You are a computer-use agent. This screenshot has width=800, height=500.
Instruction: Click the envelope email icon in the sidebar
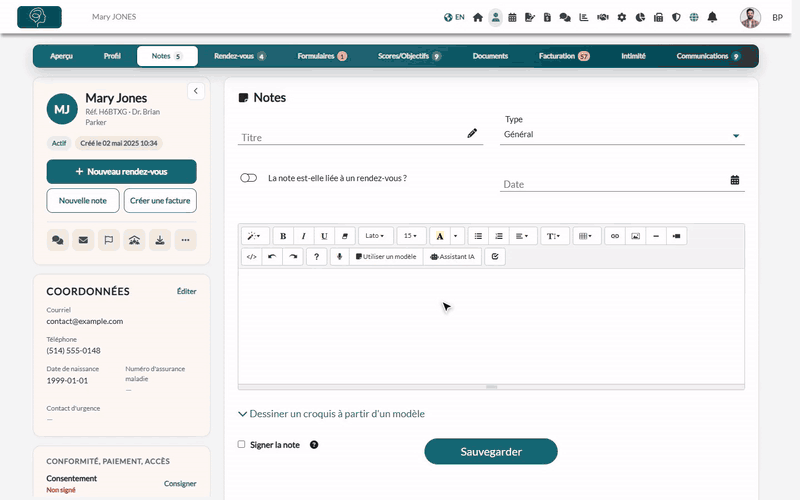pos(83,240)
